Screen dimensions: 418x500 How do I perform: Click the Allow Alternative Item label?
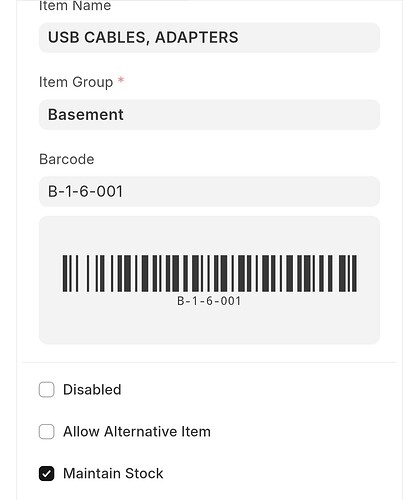click(x=137, y=432)
